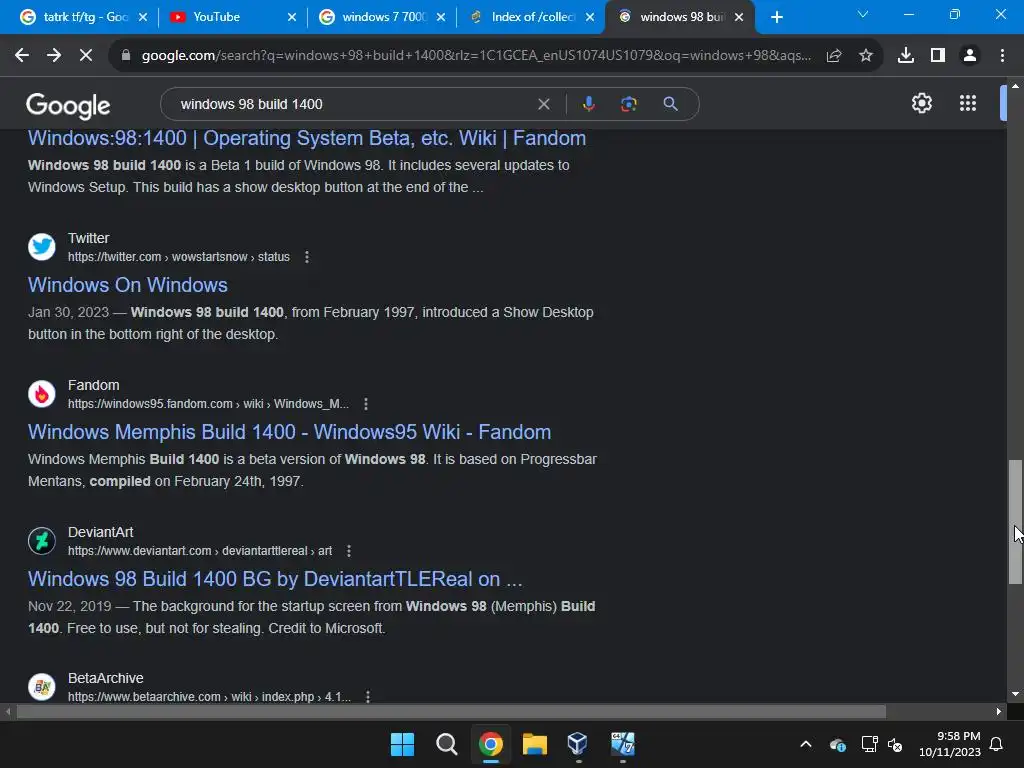Open Windows:98:1400 Operating System Beta Wiki link
Image resolution: width=1024 pixels, height=768 pixels.
pos(307,138)
